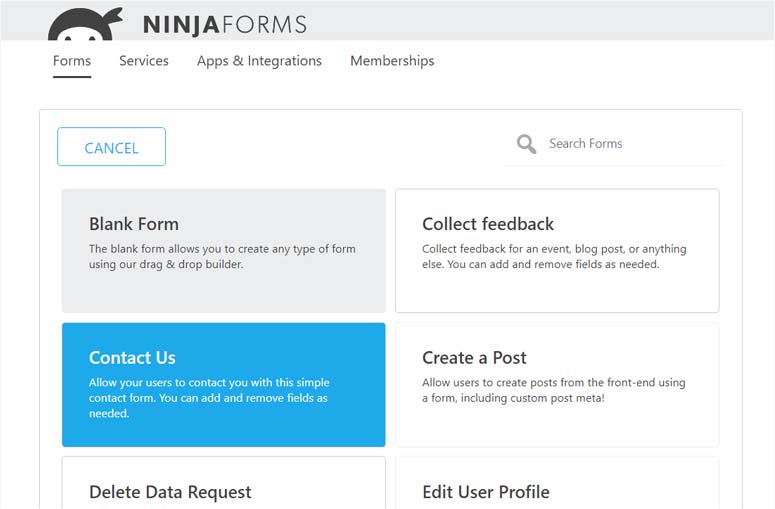Open the Forms tab
The width and height of the screenshot is (775, 509).
pyautogui.click(x=72, y=61)
